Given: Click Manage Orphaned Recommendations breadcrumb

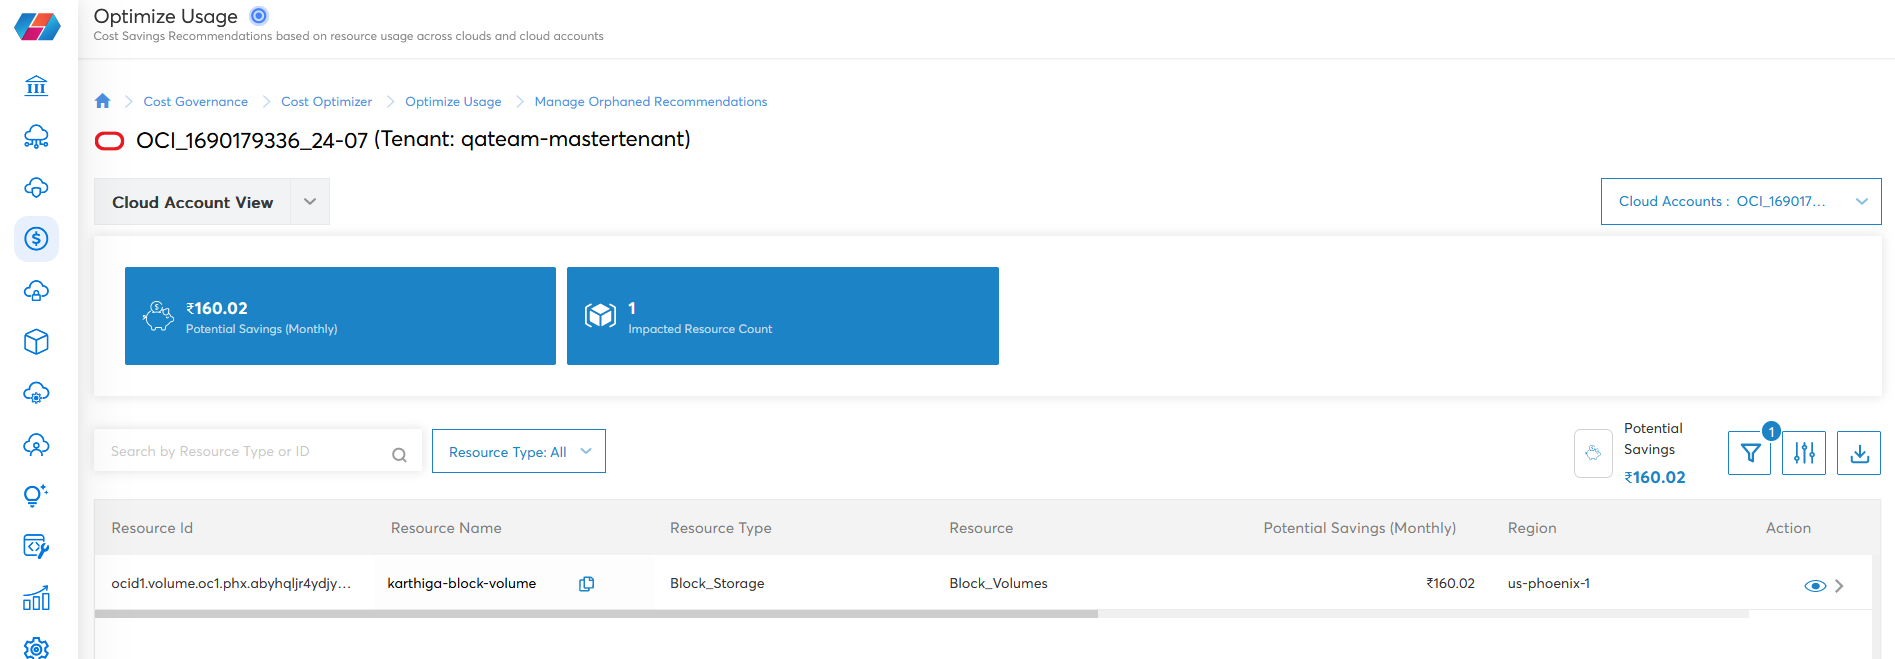Looking at the screenshot, I should 651,102.
